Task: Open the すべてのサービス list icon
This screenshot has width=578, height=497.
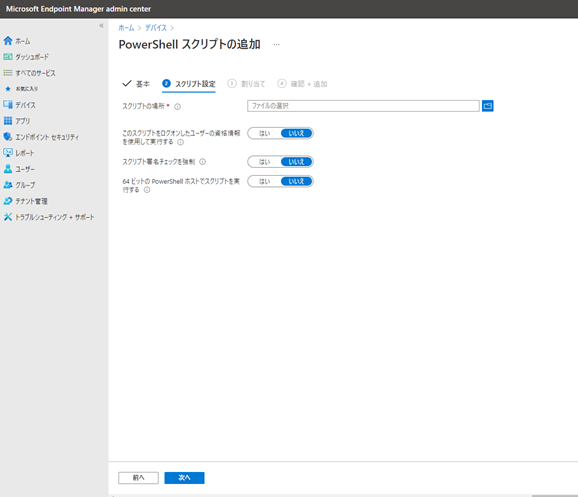Action: pyautogui.click(x=8, y=73)
